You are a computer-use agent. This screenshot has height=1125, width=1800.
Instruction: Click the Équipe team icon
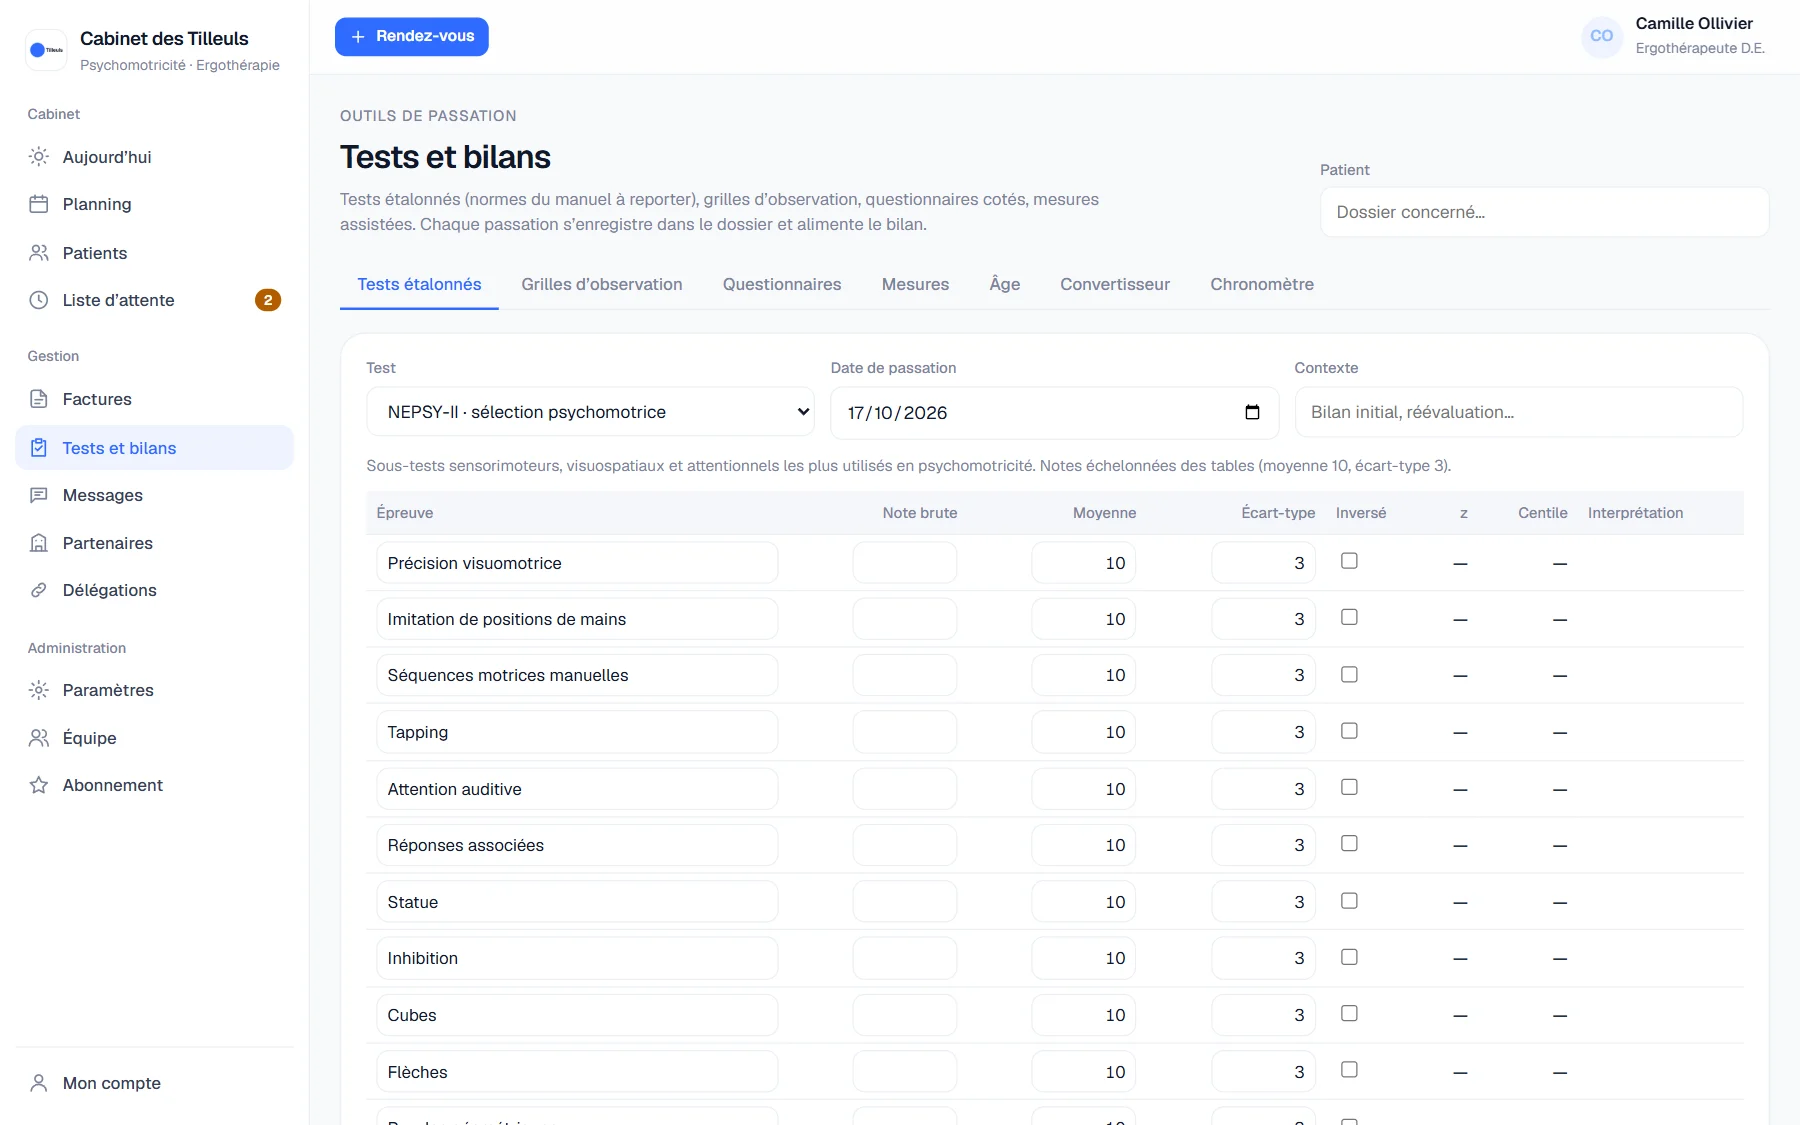[x=39, y=738]
